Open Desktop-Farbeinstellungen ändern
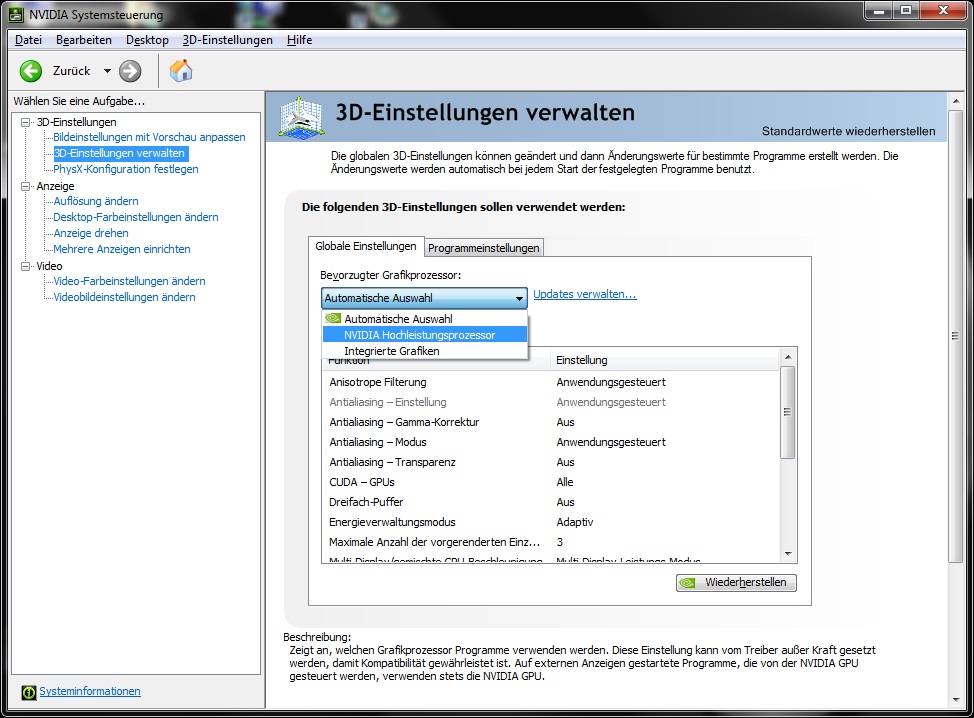This screenshot has width=974, height=718. pos(135,217)
